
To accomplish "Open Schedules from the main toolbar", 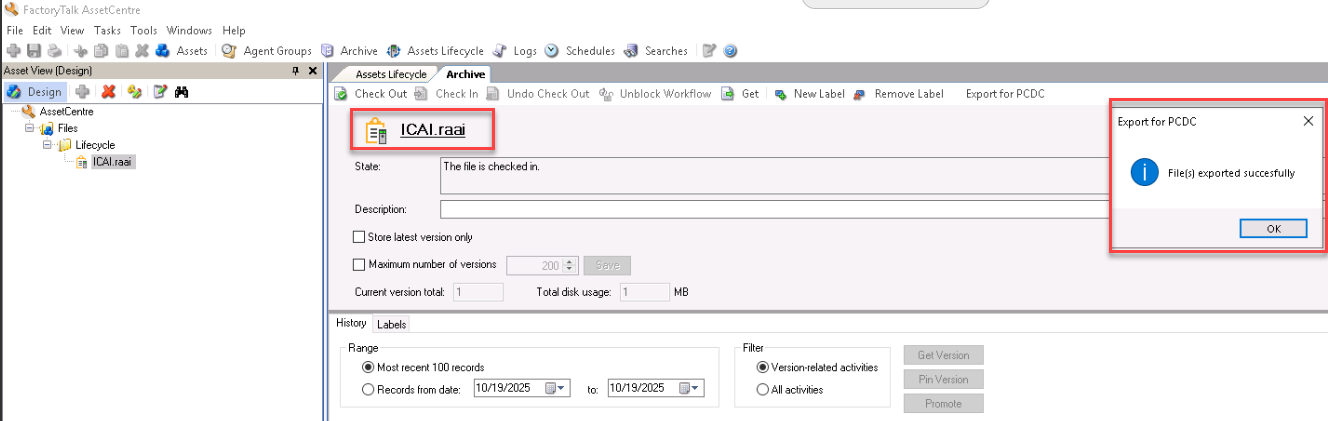I will click(581, 51).
